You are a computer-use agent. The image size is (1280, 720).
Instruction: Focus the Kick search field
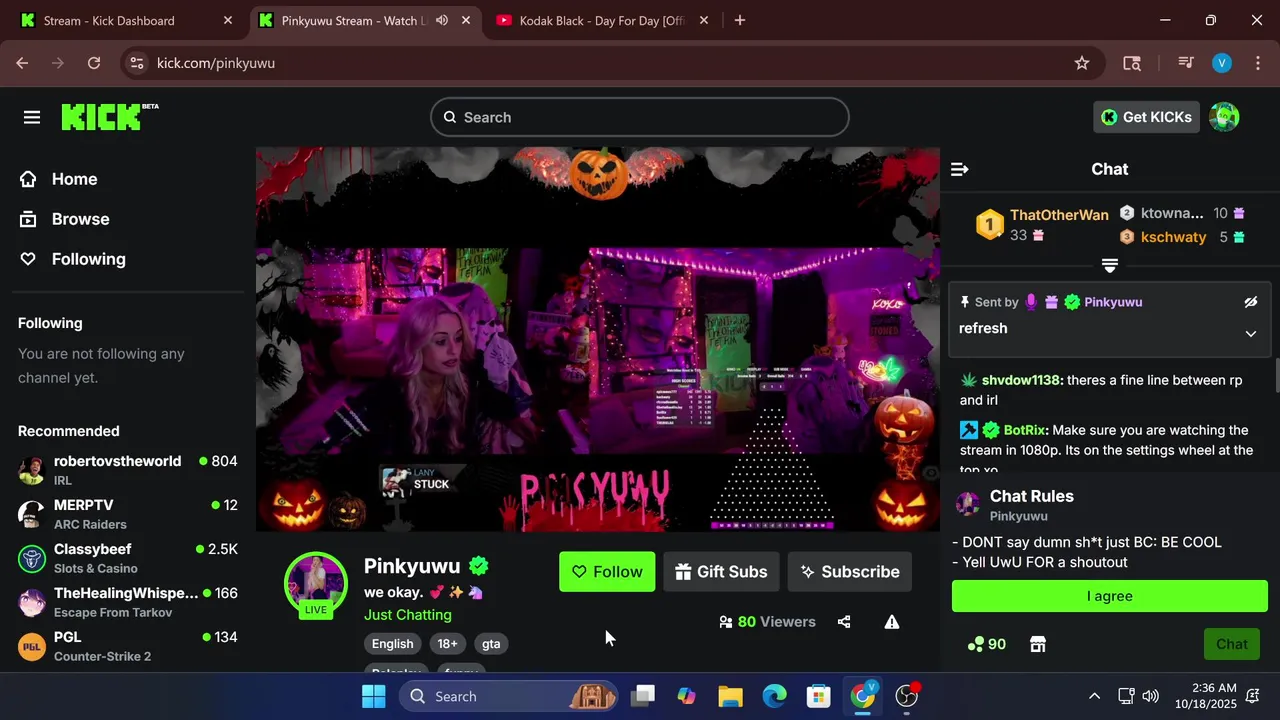tap(640, 117)
